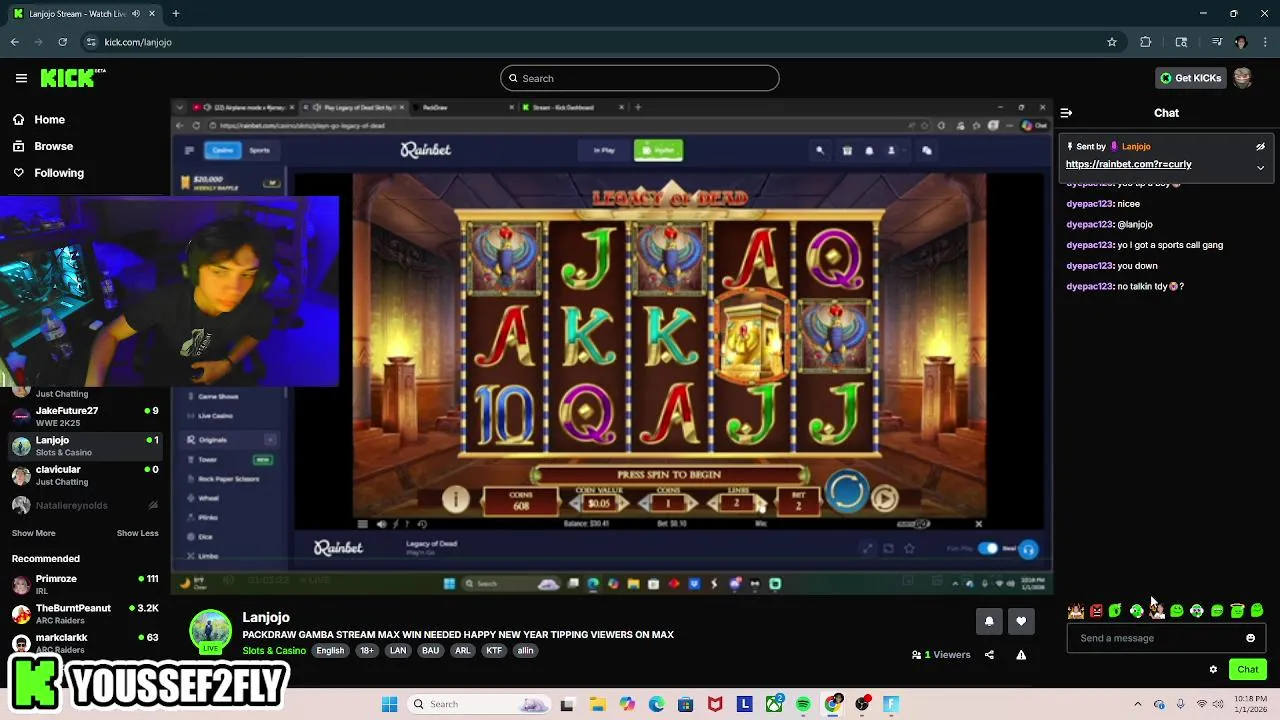Open the emoji picker in chat
1280x720 pixels.
[1250, 638]
